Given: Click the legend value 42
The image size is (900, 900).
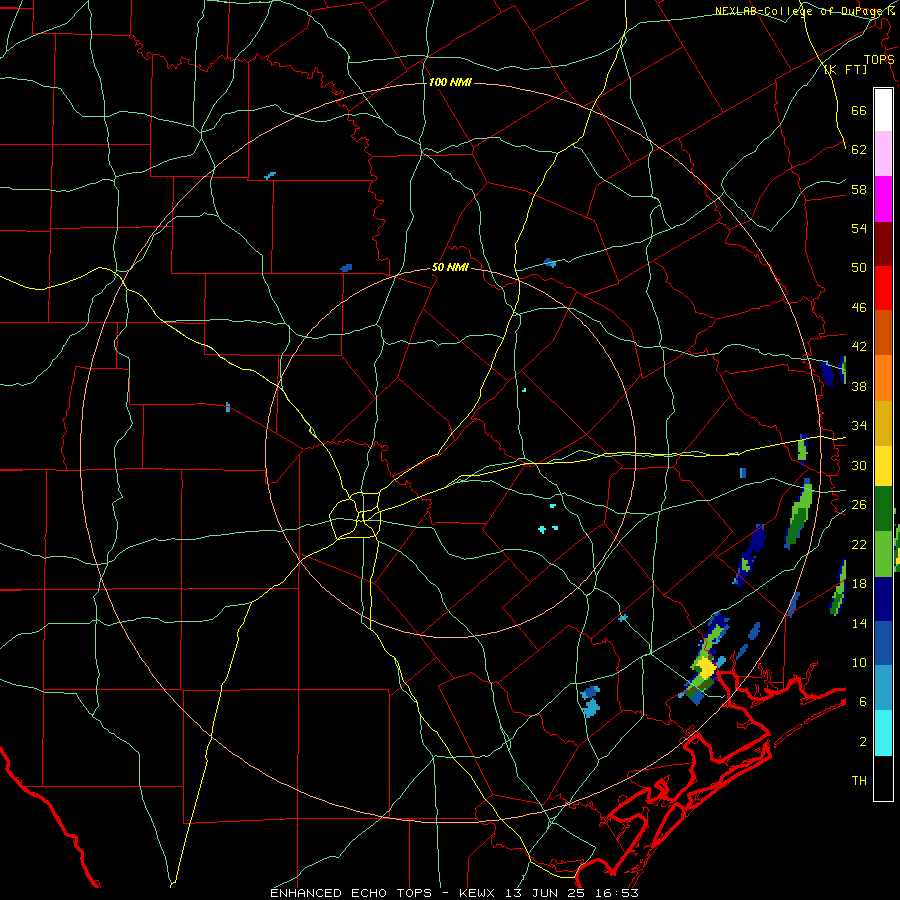Looking at the screenshot, I should click(859, 347).
